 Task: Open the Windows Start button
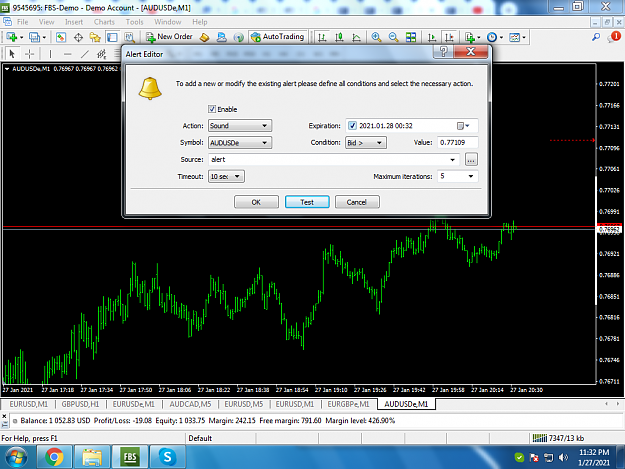pos(16,457)
